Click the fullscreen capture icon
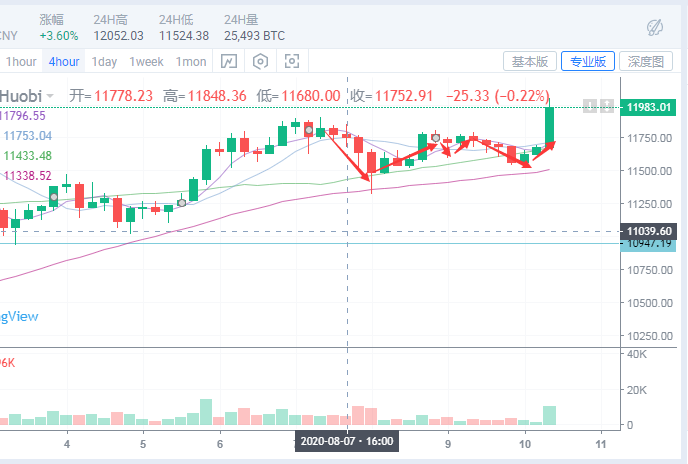Viewport: 688px width, 464px height. click(292, 61)
